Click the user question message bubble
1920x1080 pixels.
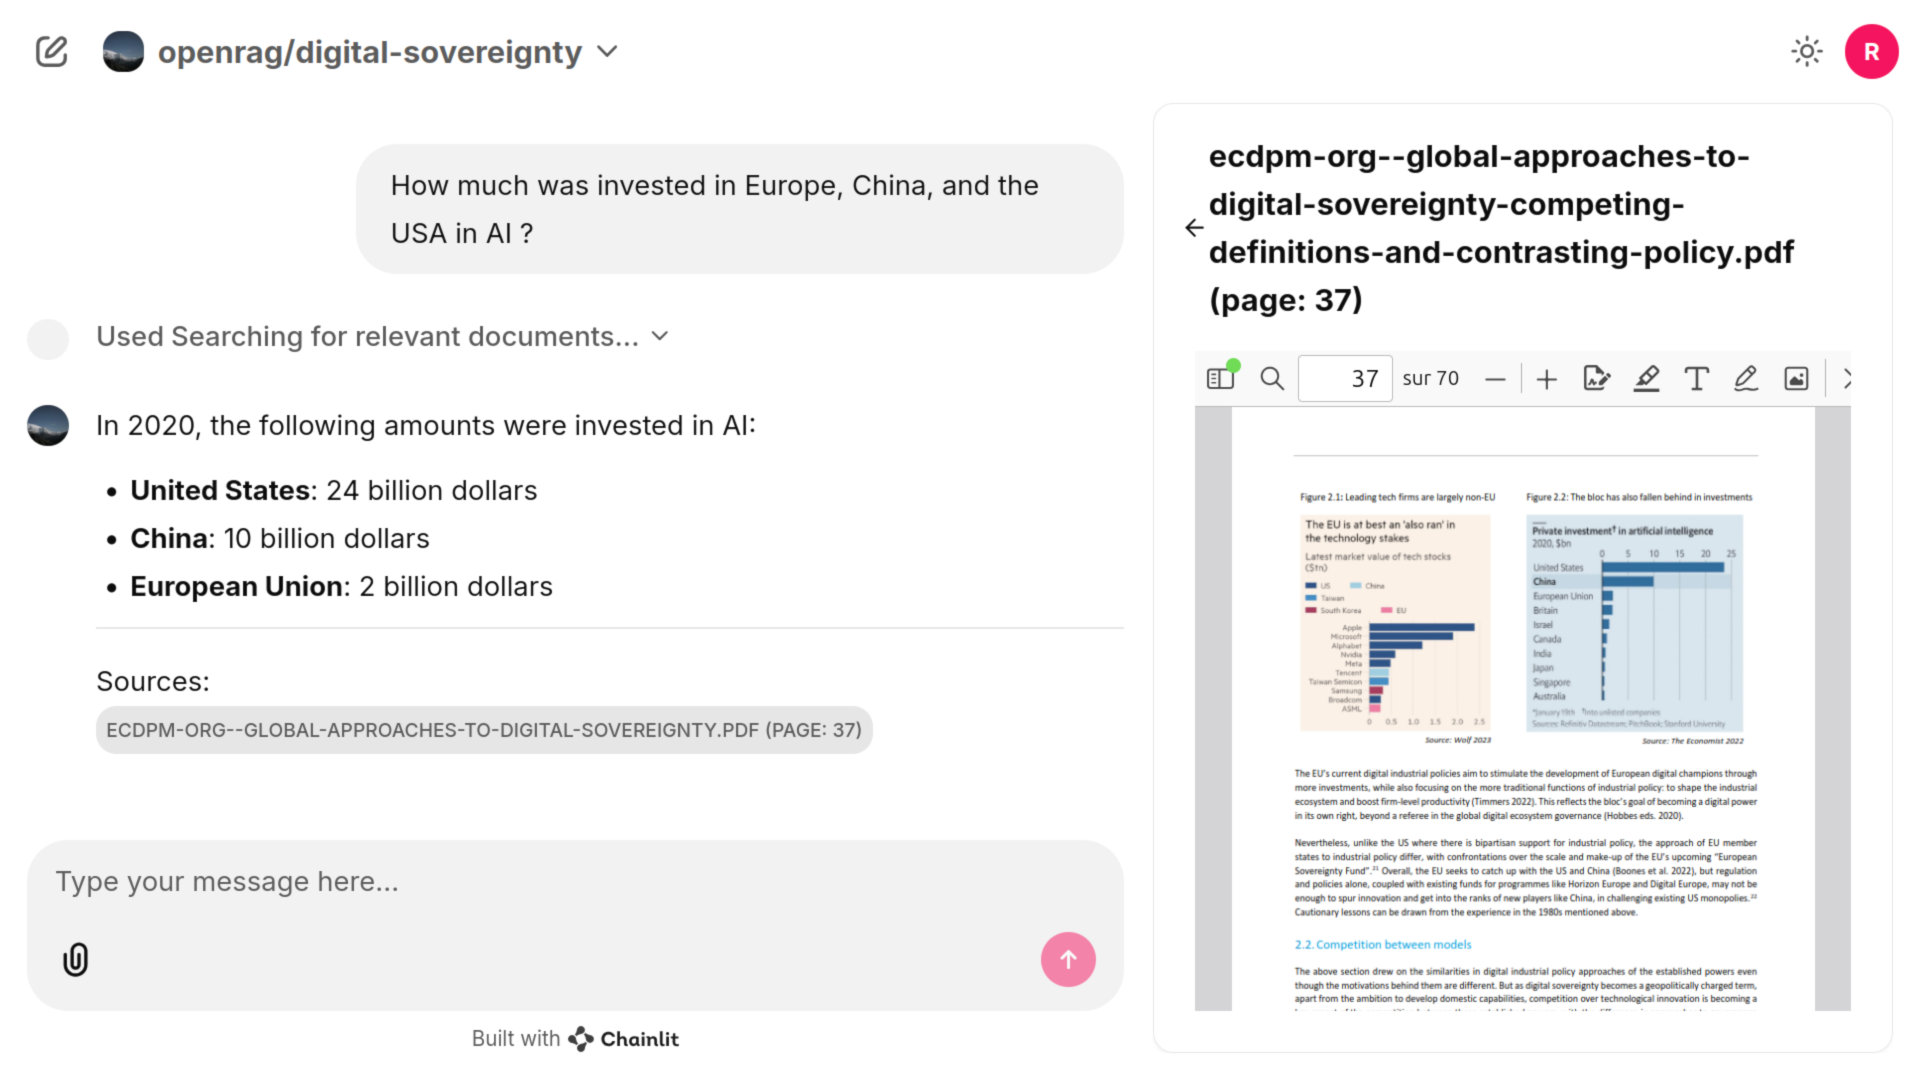(x=740, y=209)
